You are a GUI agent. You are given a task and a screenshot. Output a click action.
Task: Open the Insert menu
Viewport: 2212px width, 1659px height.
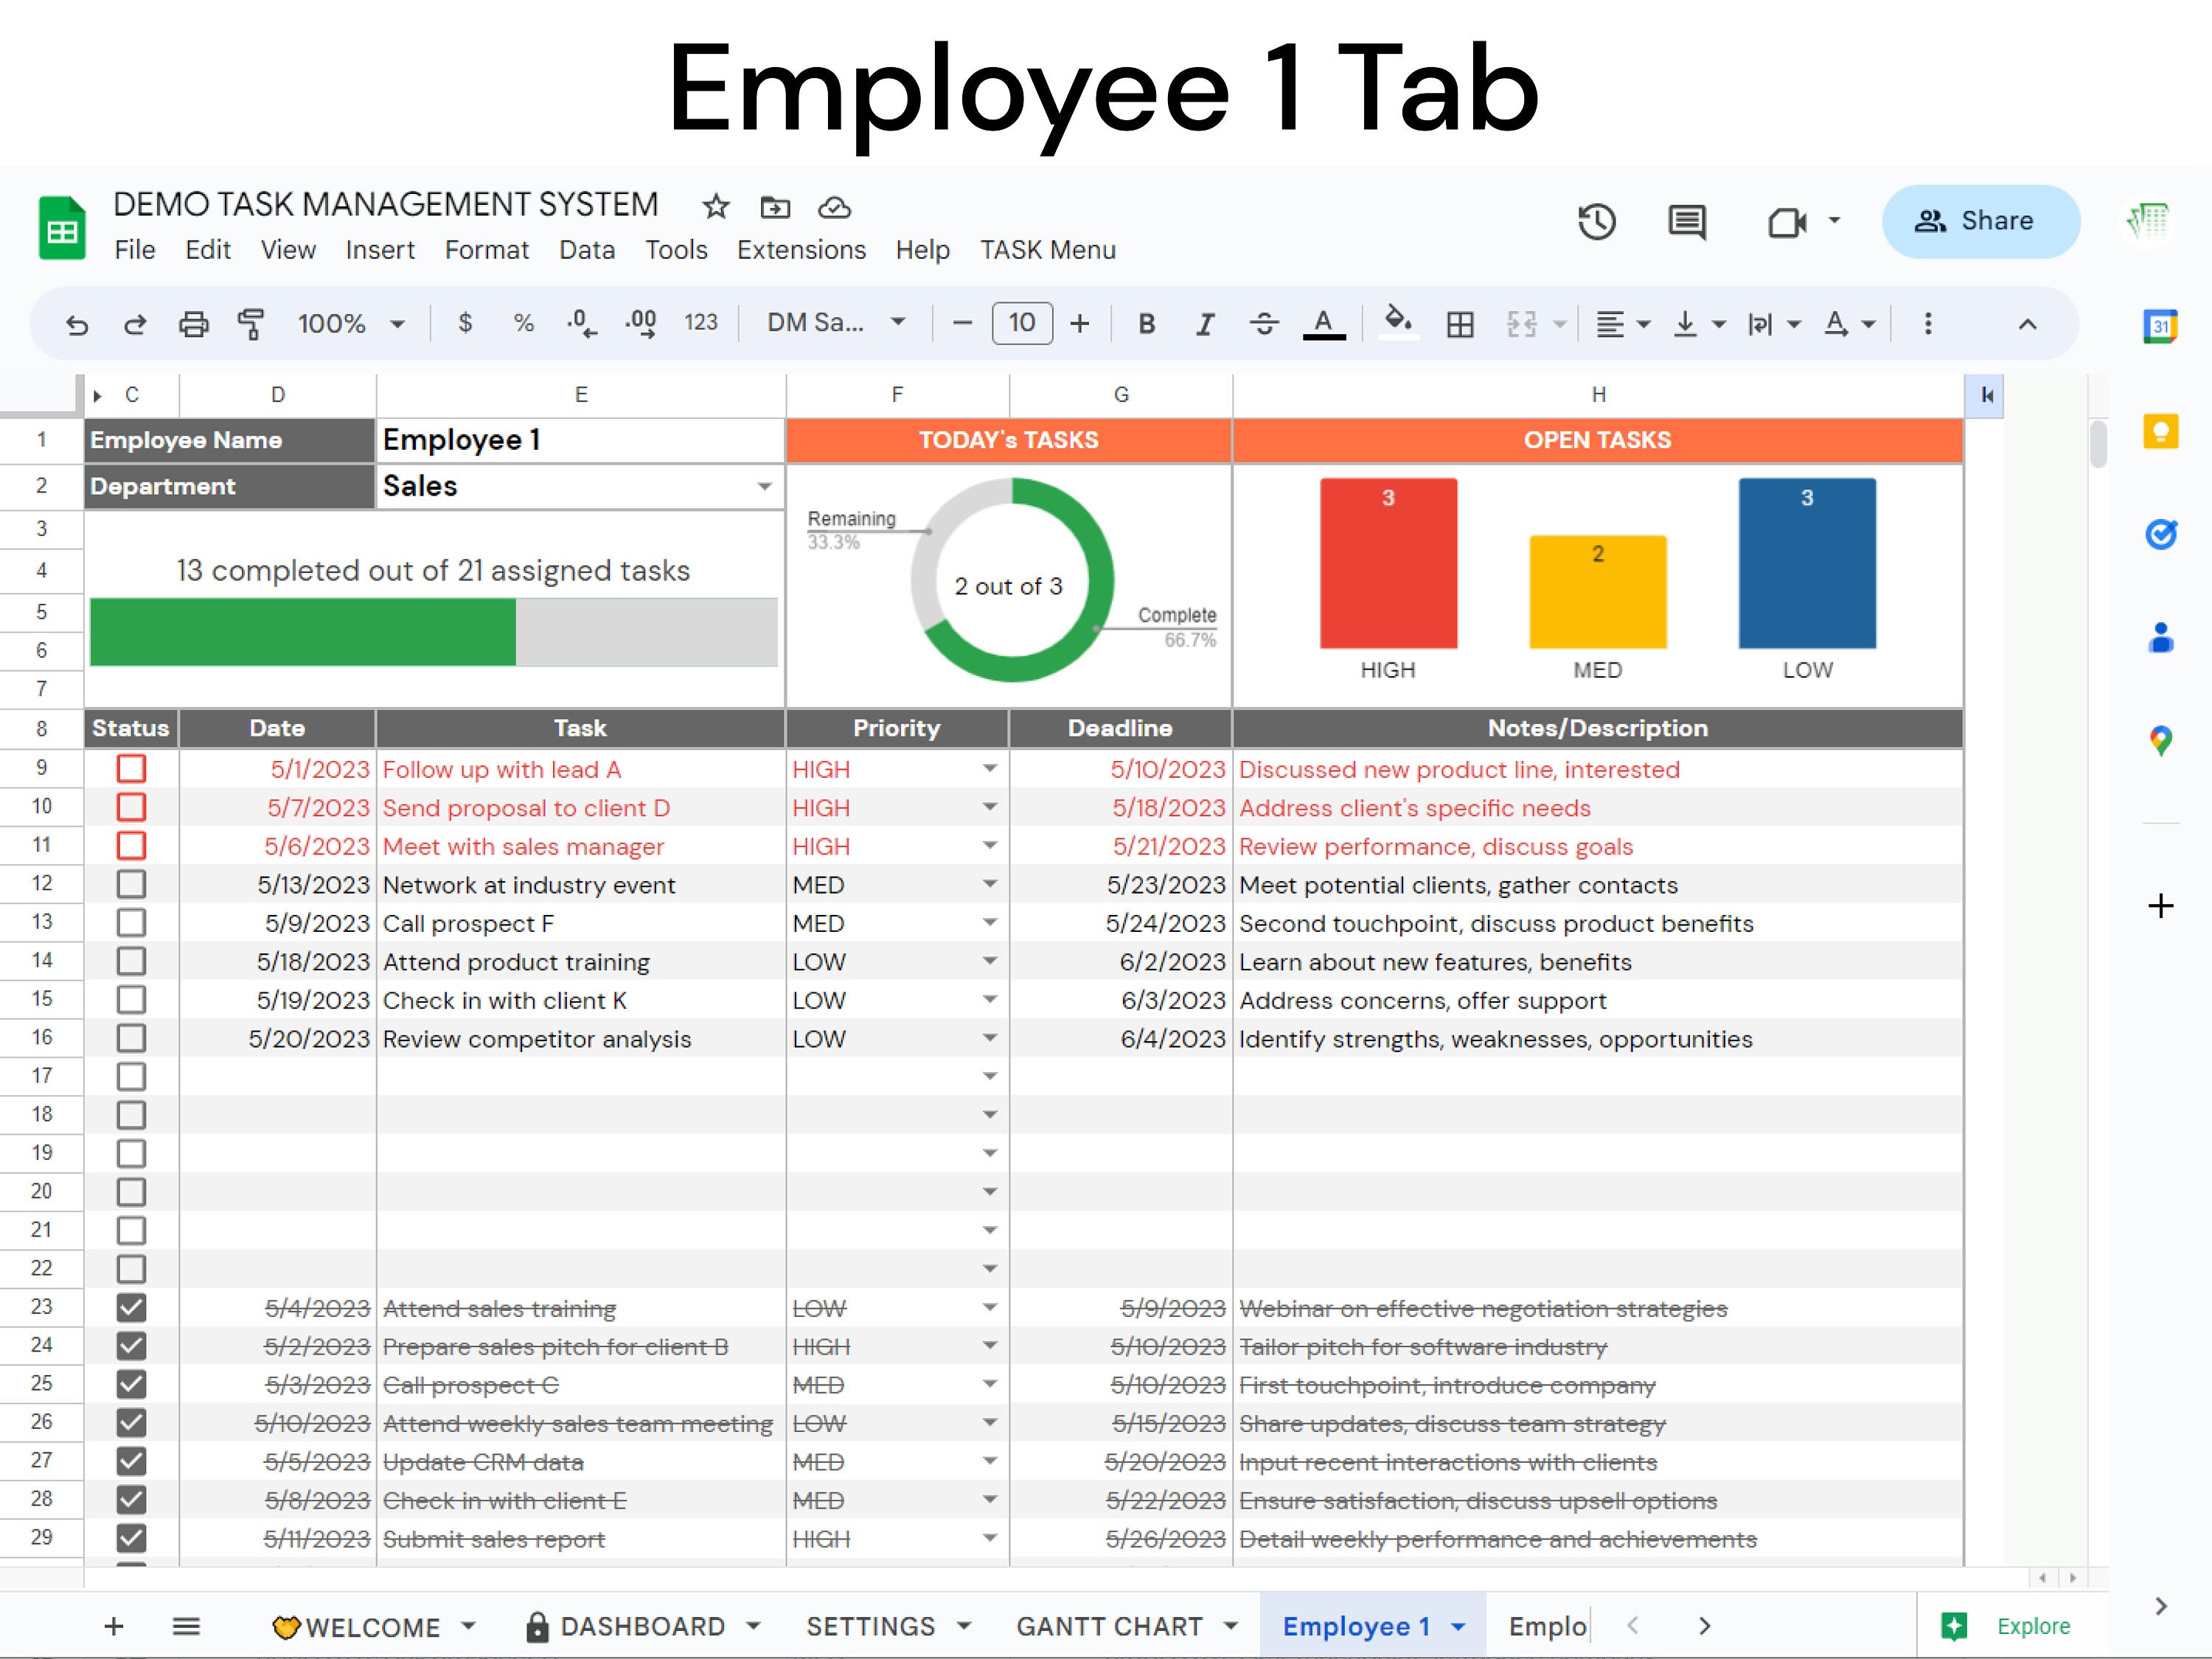click(x=380, y=250)
